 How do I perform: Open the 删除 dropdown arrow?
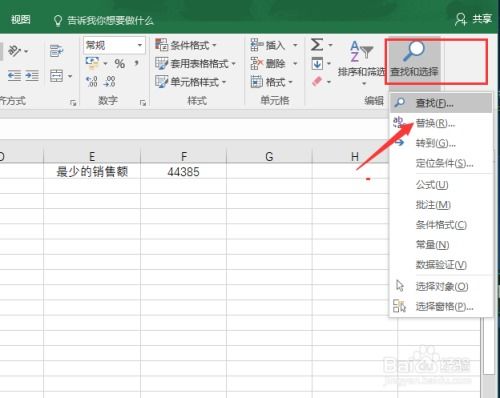coord(295,63)
